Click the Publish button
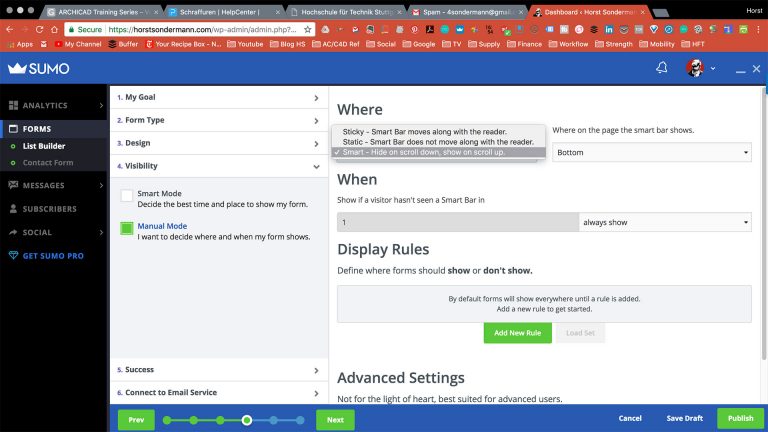The height and width of the screenshot is (432, 768). 740,419
